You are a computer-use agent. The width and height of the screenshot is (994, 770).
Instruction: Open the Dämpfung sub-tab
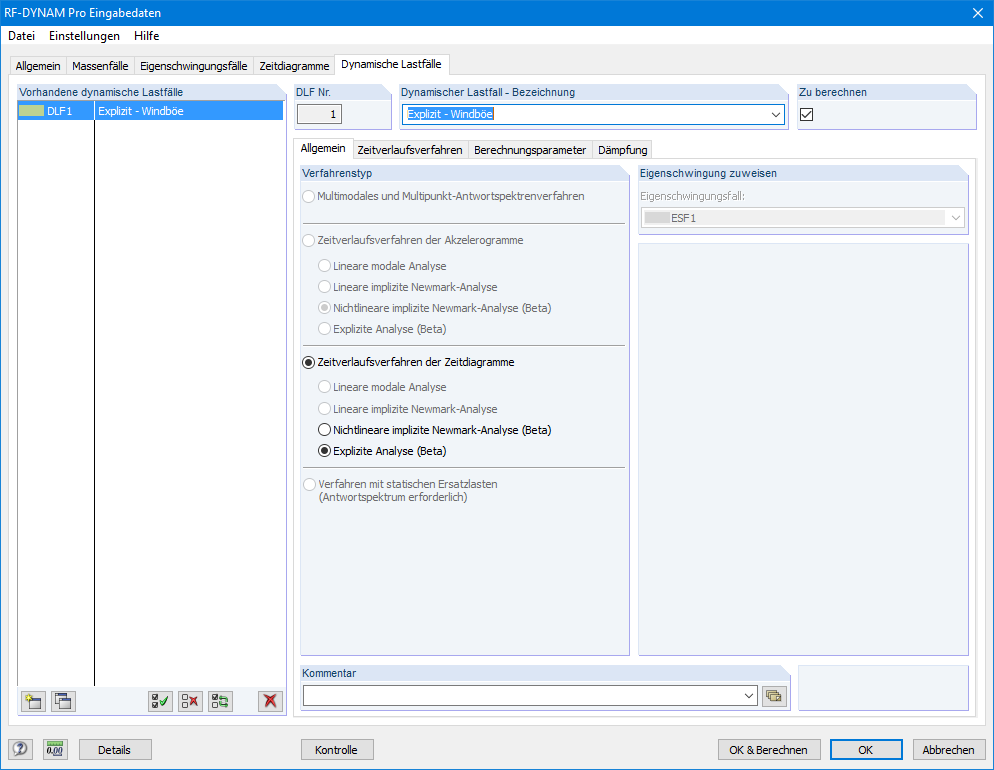coord(623,150)
